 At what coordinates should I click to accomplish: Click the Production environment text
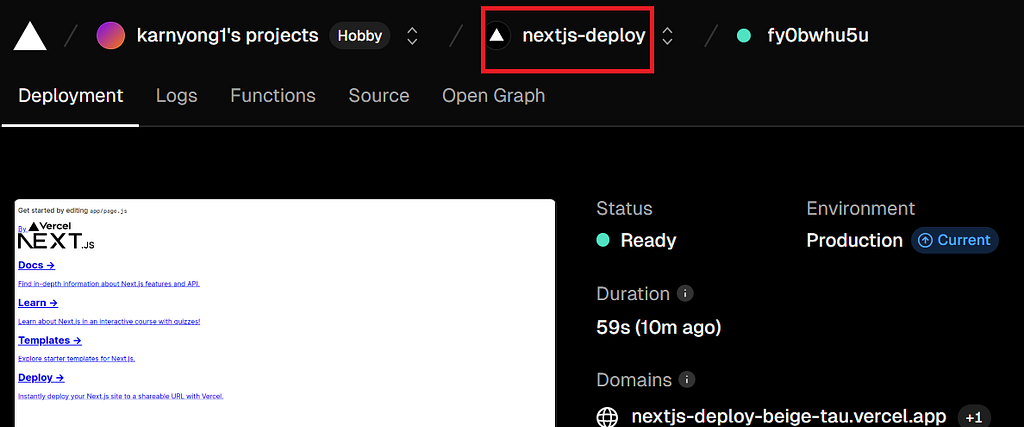(x=854, y=240)
